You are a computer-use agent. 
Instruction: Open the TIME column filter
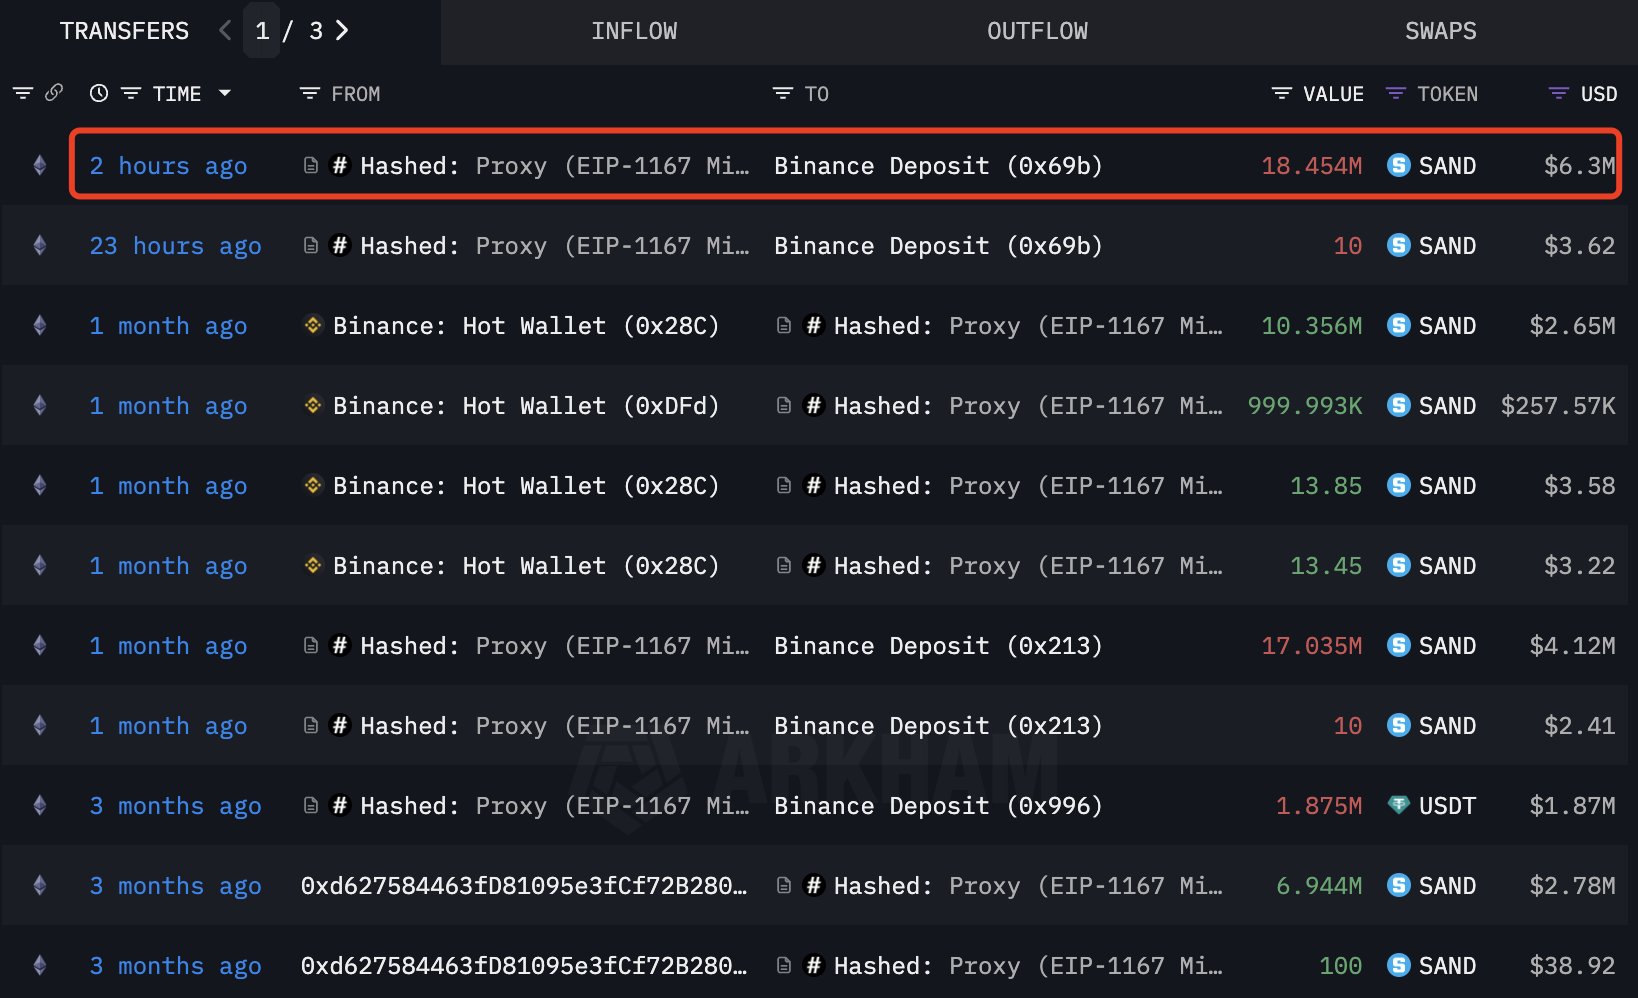coord(131,93)
